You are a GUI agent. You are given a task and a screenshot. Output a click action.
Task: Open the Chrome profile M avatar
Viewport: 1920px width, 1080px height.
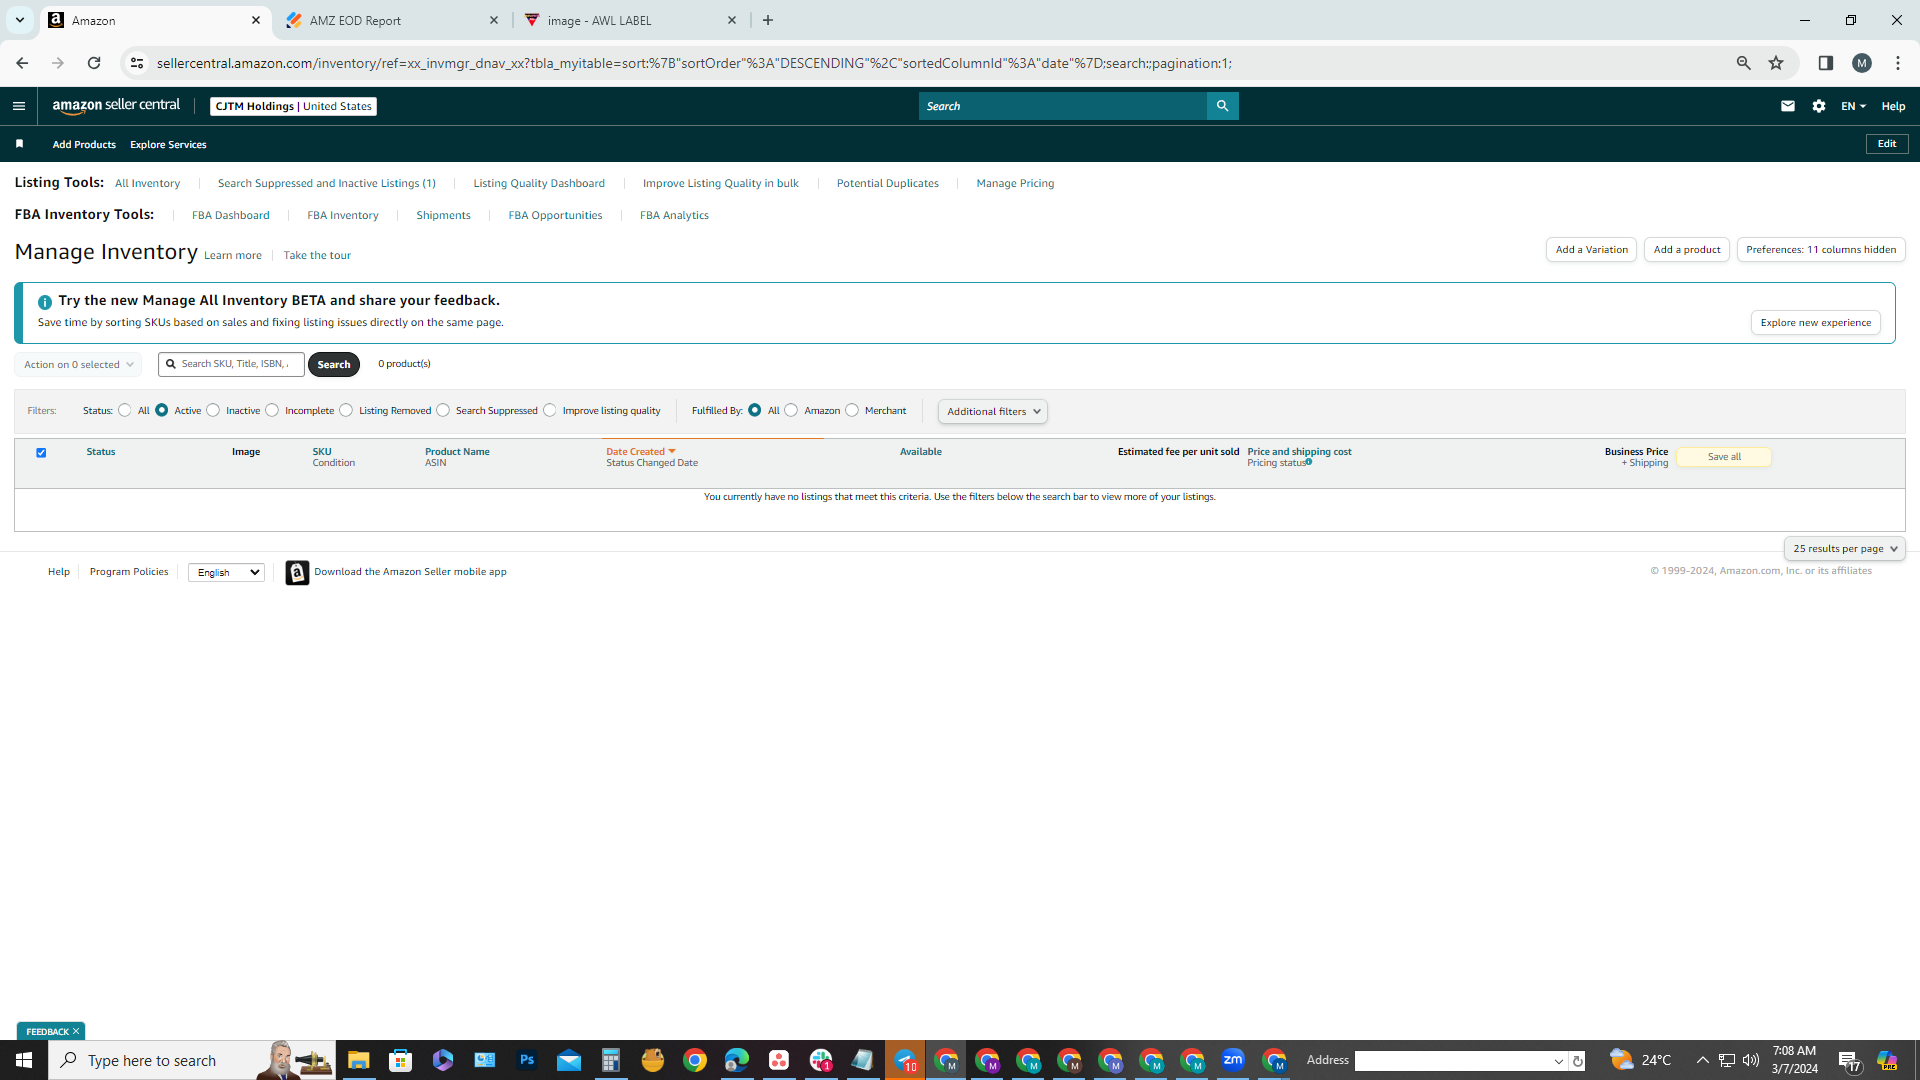tap(1861, 63)
